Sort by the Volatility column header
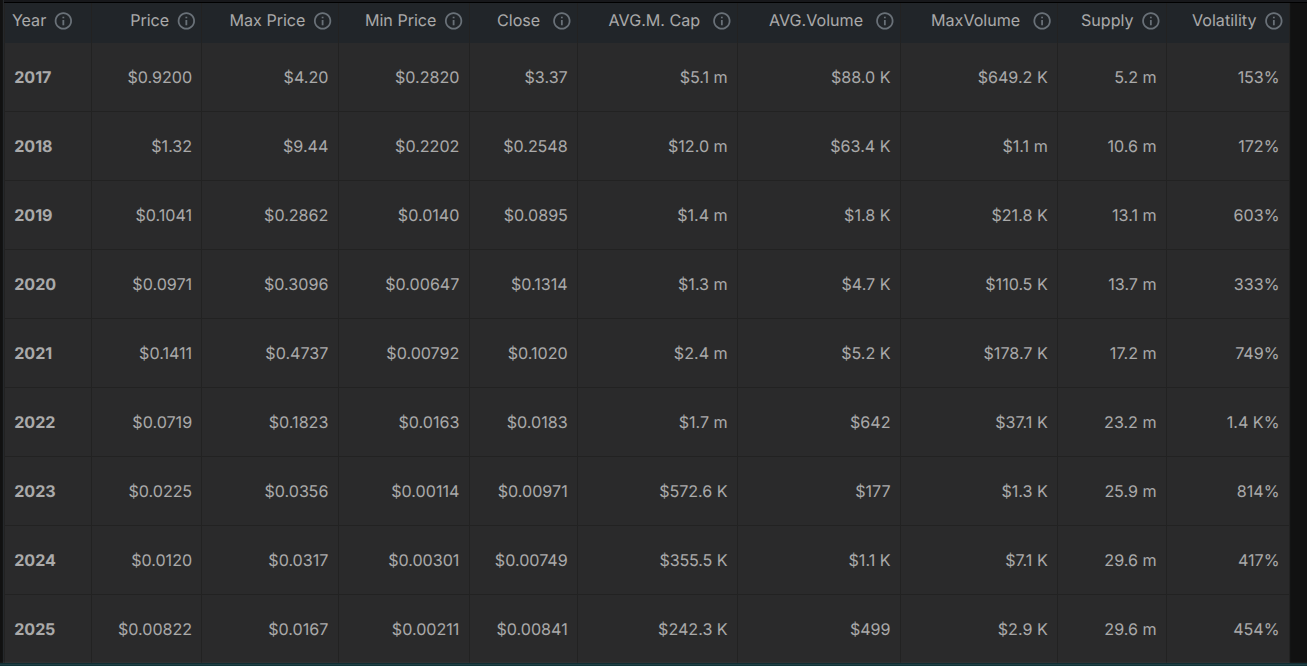This screenshot has height=666, width=1307. [1224, 21]
